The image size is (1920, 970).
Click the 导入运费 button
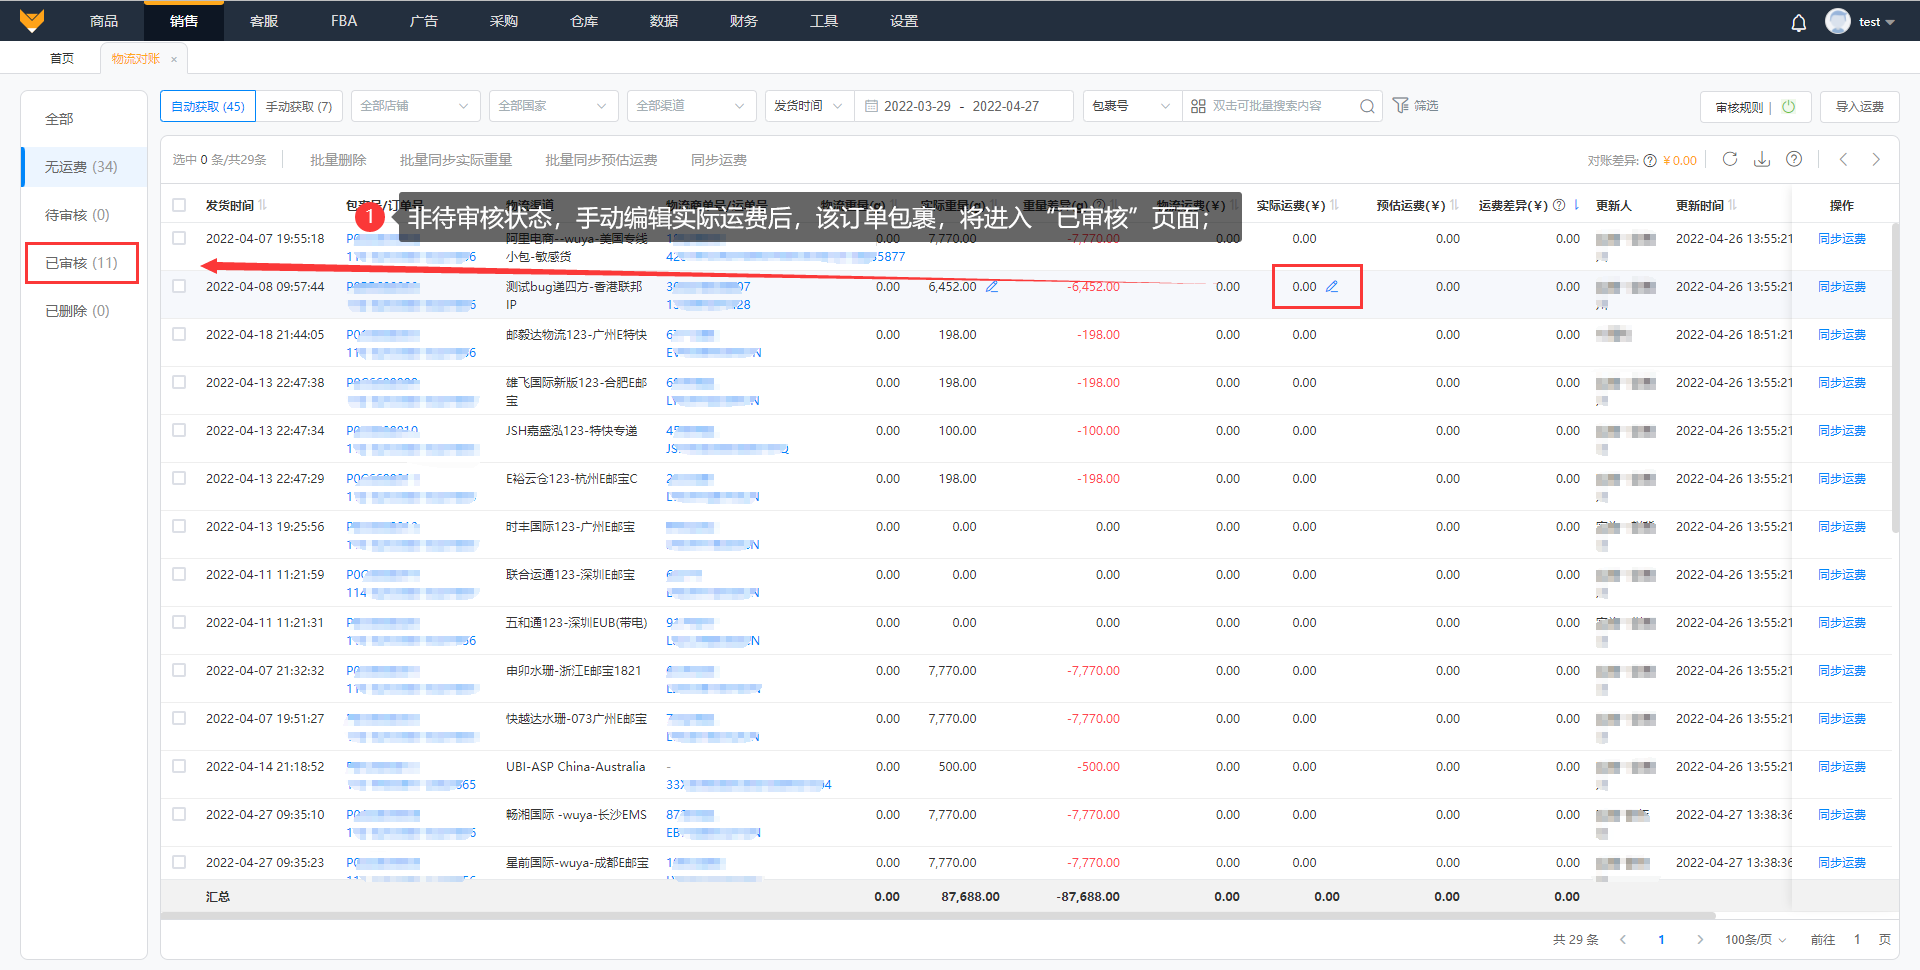point(1859,107)
